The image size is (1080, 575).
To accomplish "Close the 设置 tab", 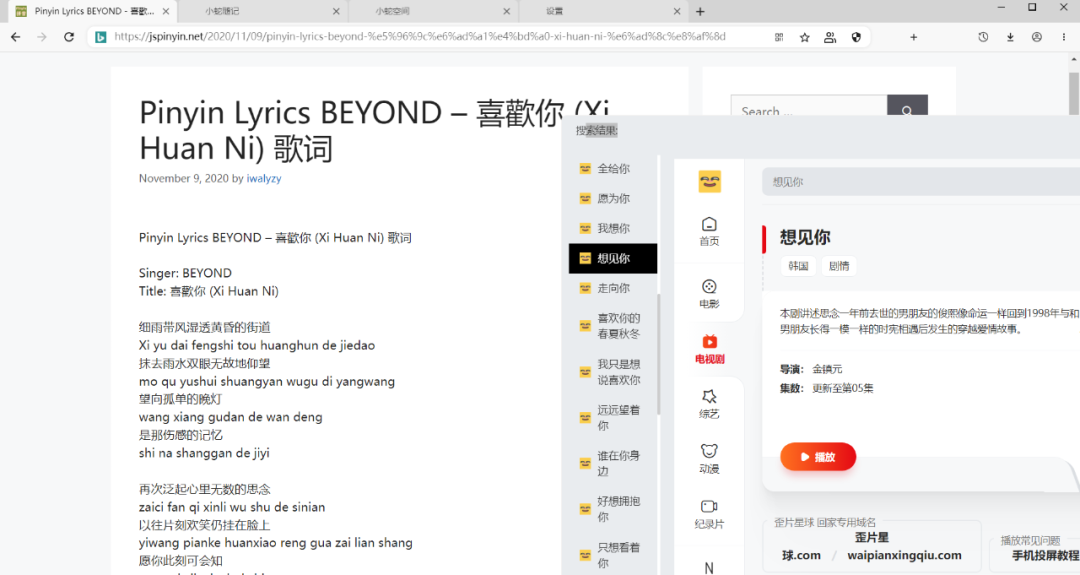I will [677, 11].
